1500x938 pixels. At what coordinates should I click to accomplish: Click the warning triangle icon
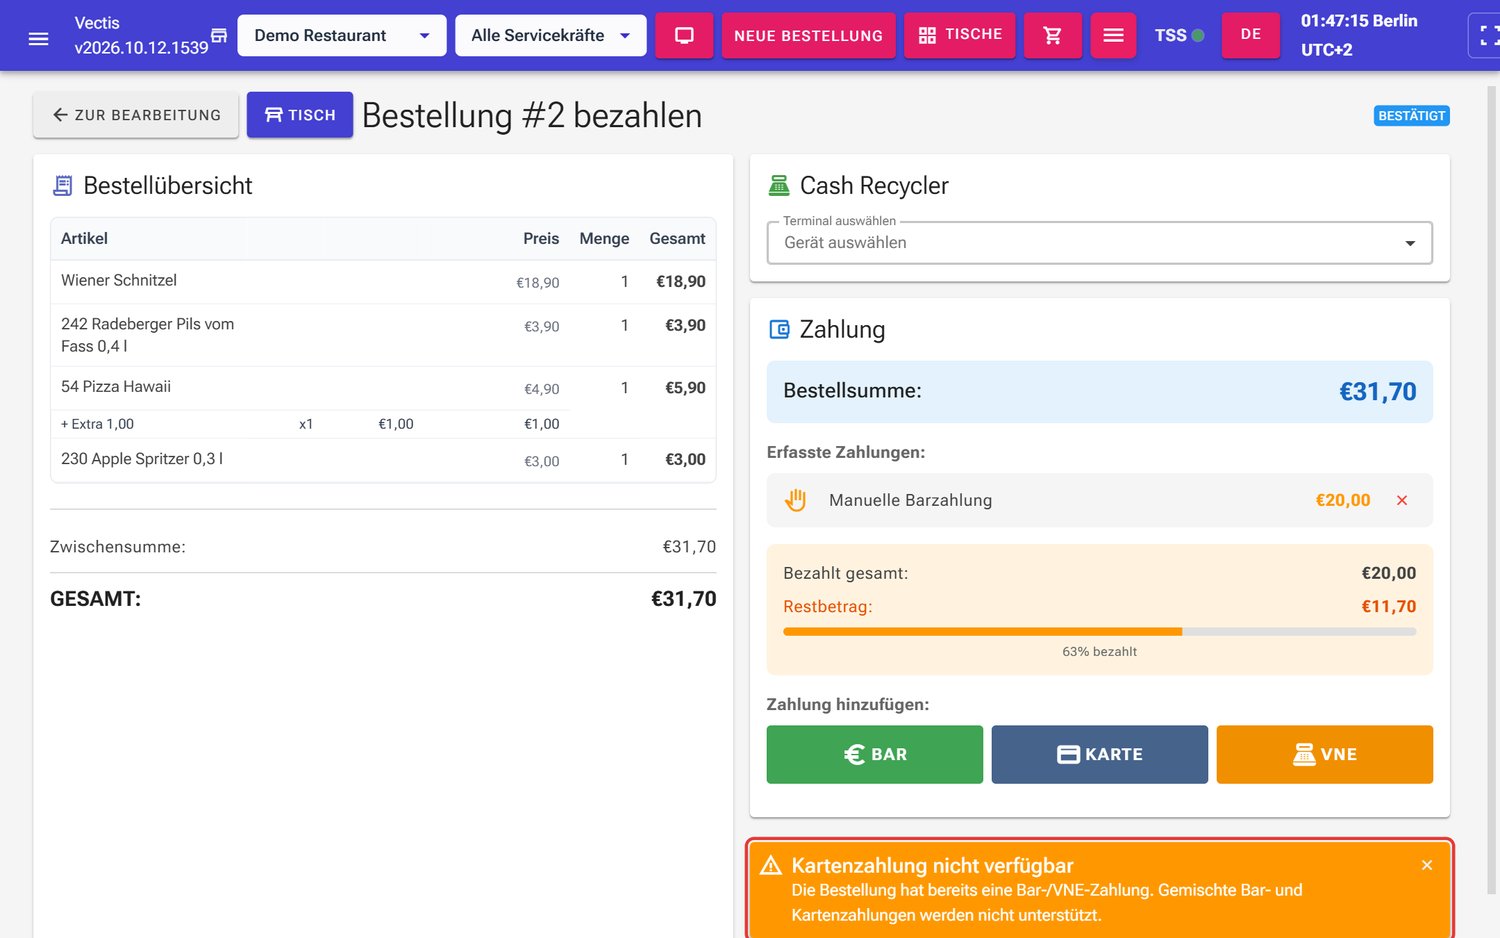(771, 866)
